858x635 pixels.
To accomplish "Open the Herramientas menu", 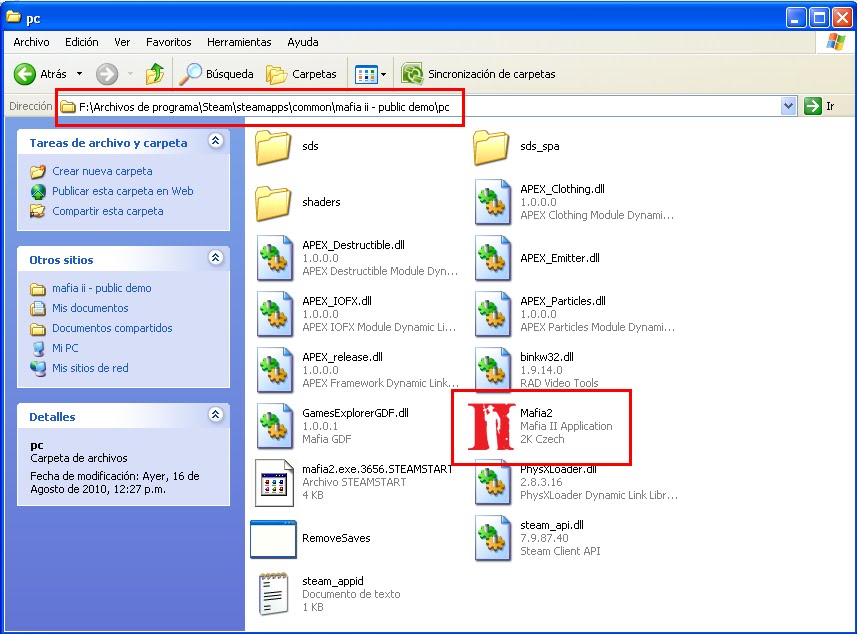I will (239, 42).
